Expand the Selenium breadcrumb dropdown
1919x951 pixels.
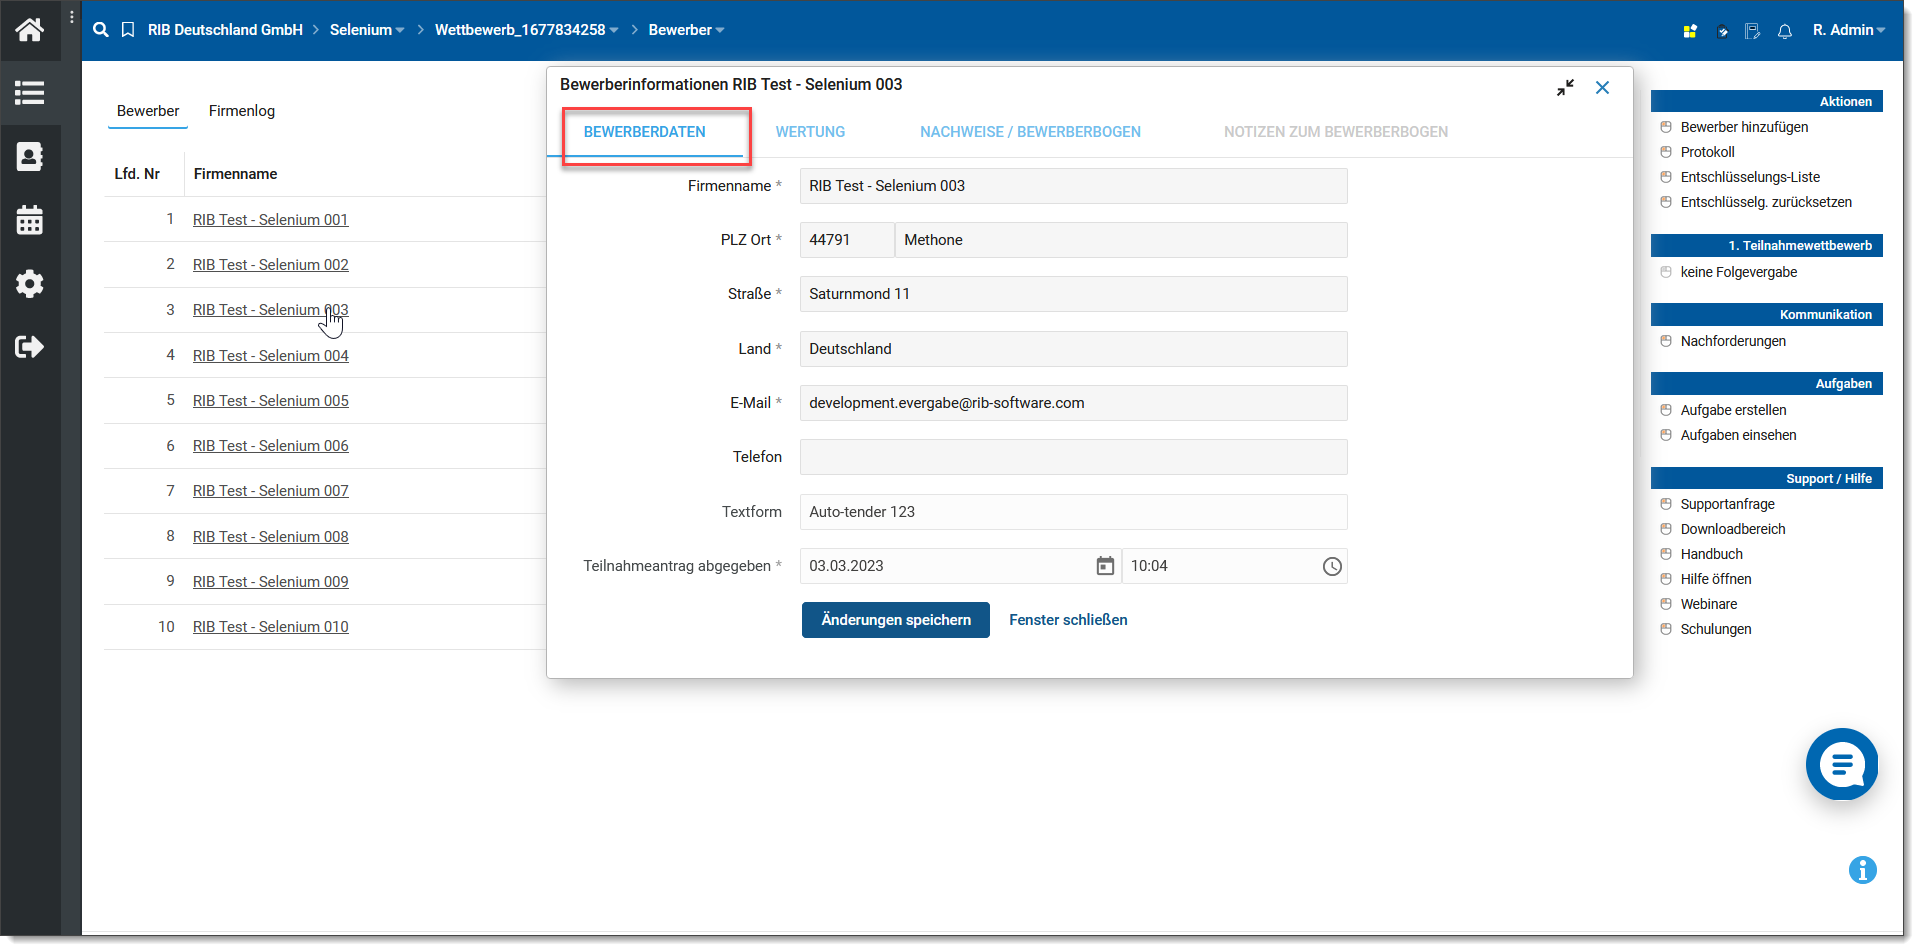coord(367,30)
